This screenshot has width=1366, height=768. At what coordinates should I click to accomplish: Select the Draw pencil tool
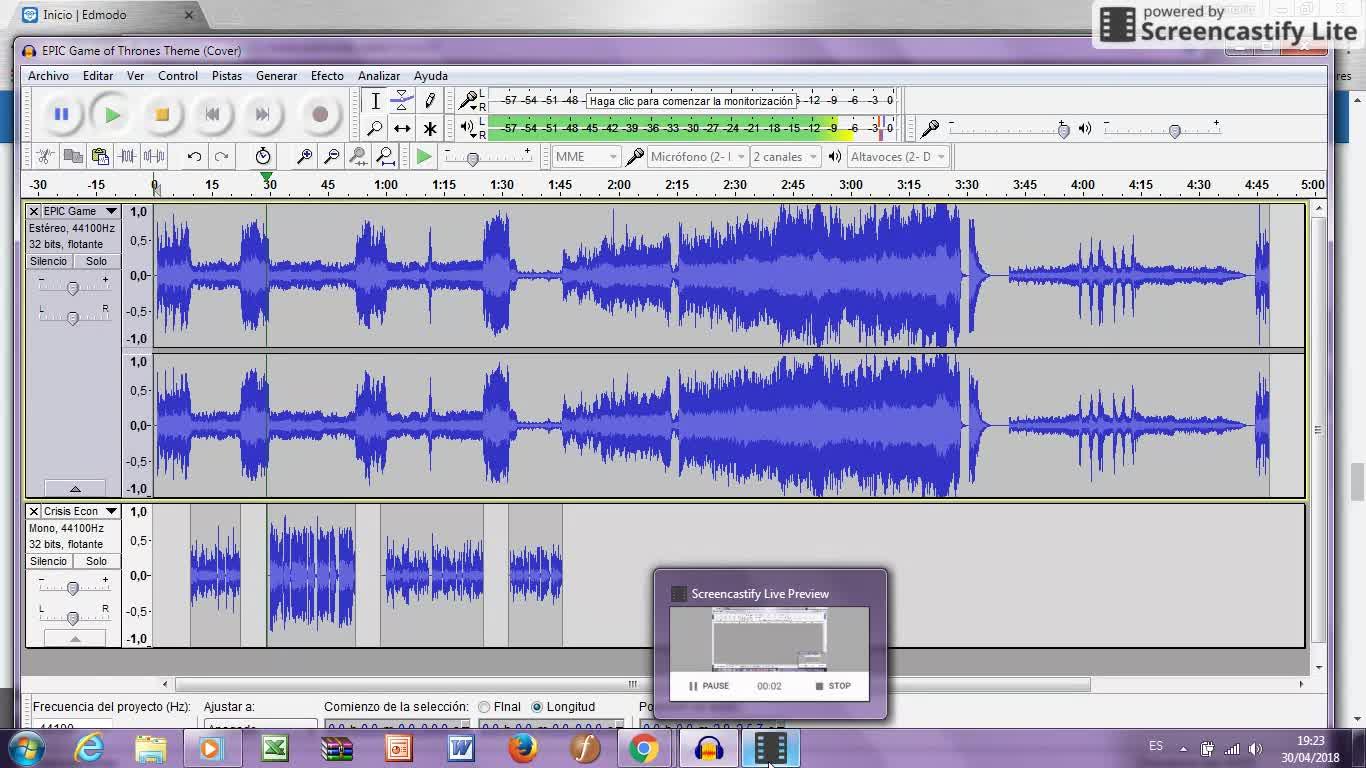tap(430, 100)
